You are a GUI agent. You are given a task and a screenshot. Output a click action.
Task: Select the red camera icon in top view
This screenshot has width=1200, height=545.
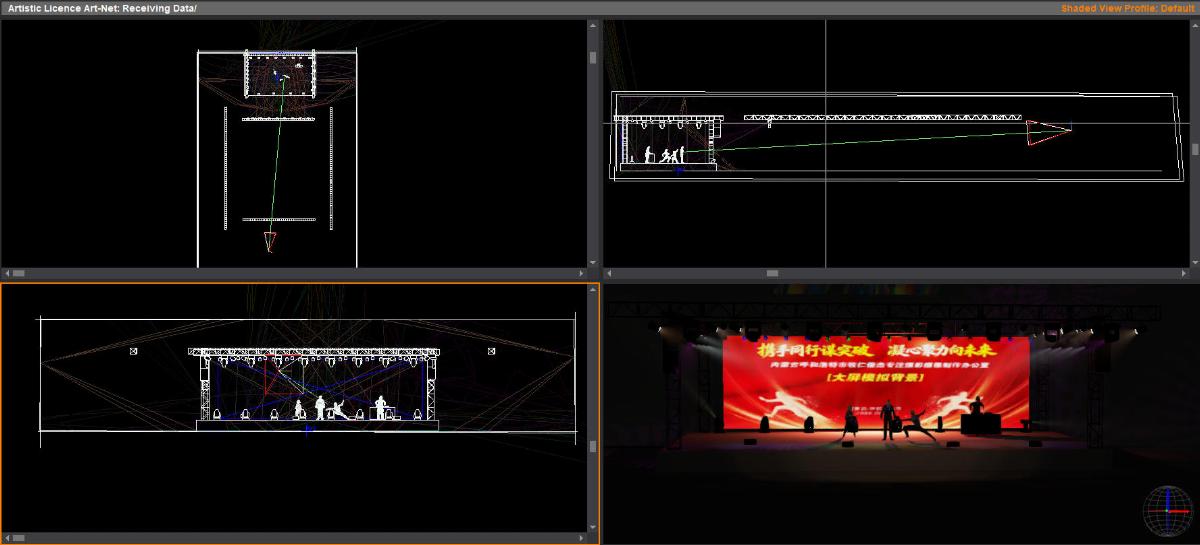(269, 241)
